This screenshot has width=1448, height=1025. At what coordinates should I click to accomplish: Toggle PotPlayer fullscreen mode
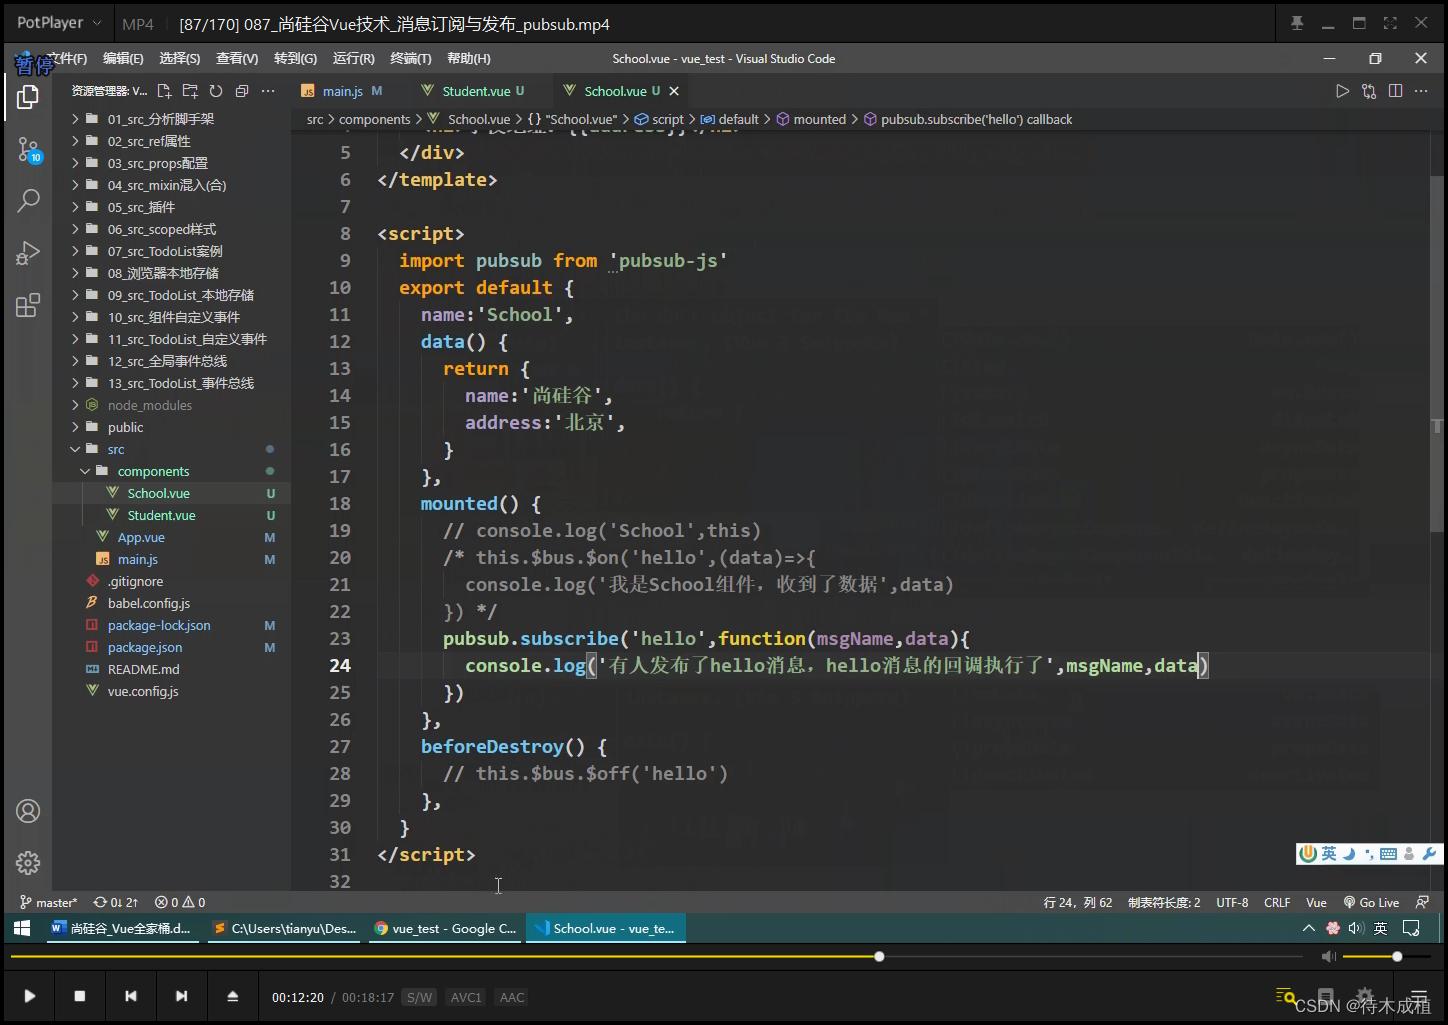[1390, 23]
